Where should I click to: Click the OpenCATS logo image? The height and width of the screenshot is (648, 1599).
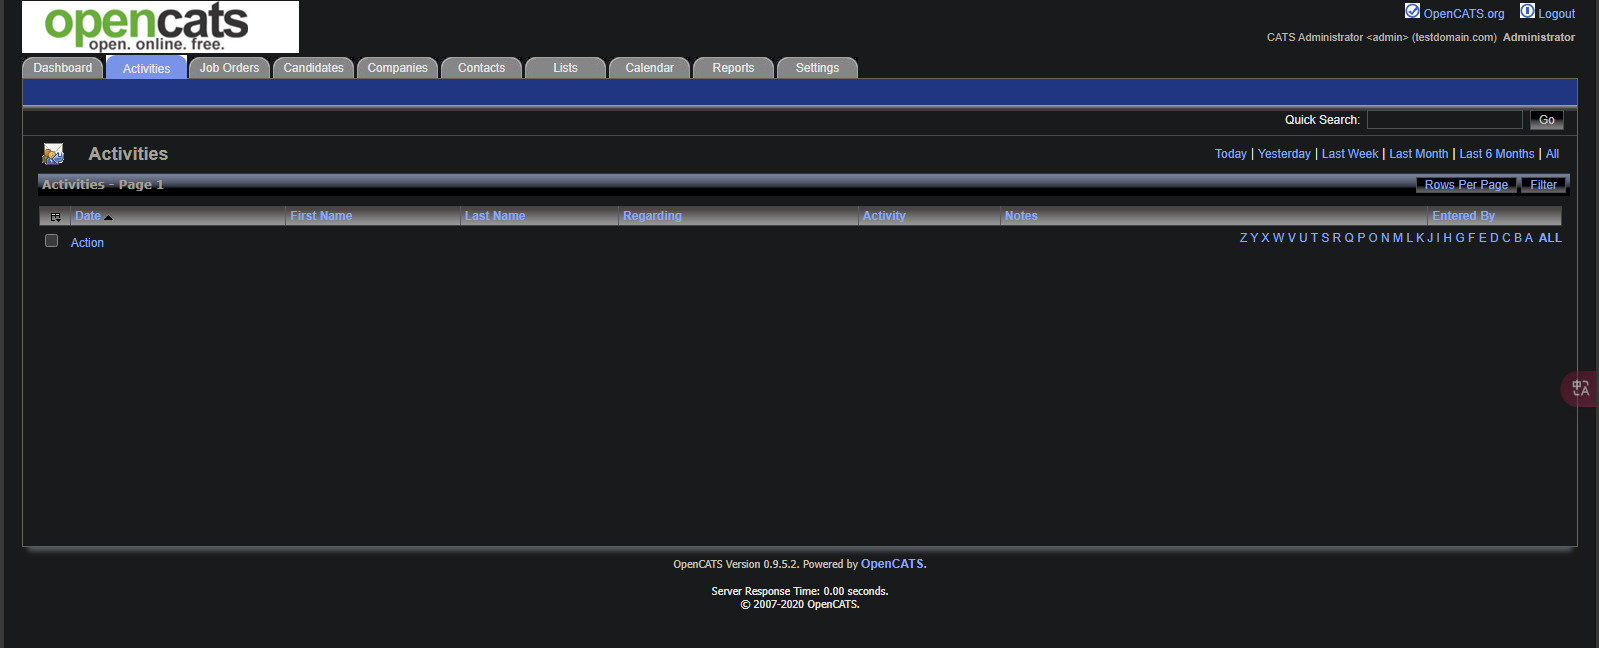point(160,27)
